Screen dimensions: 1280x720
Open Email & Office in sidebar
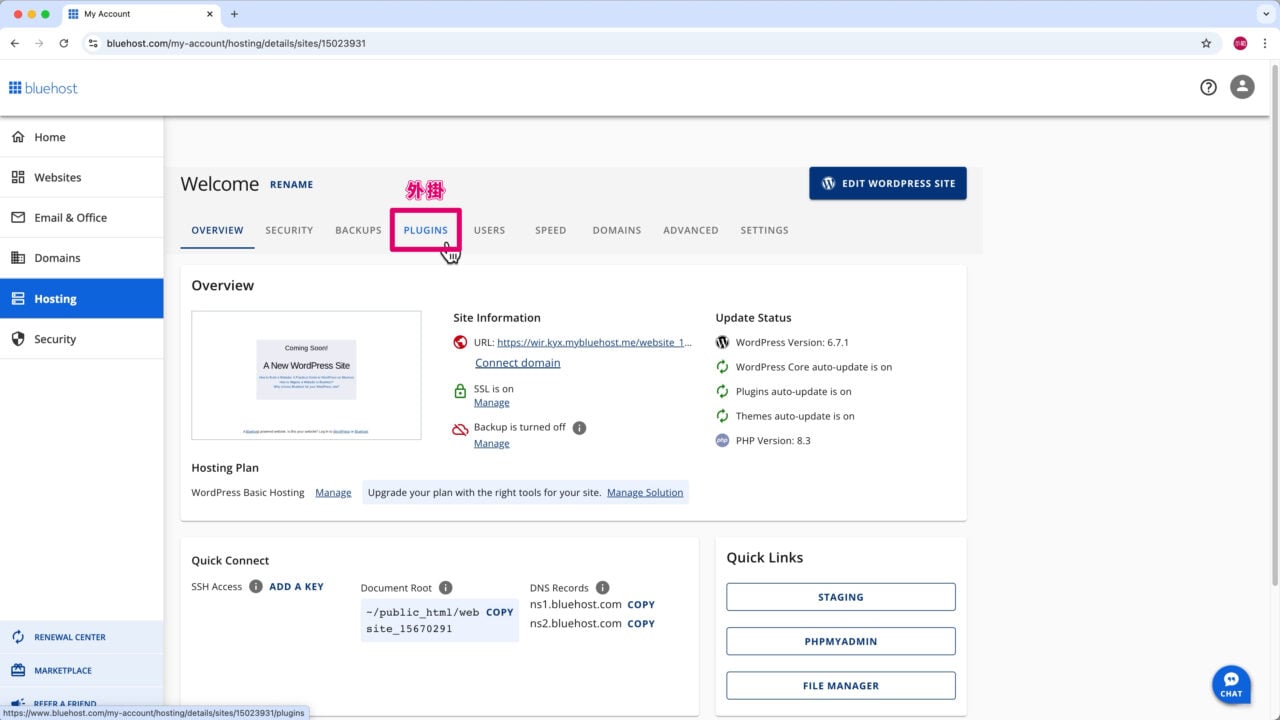81,217
